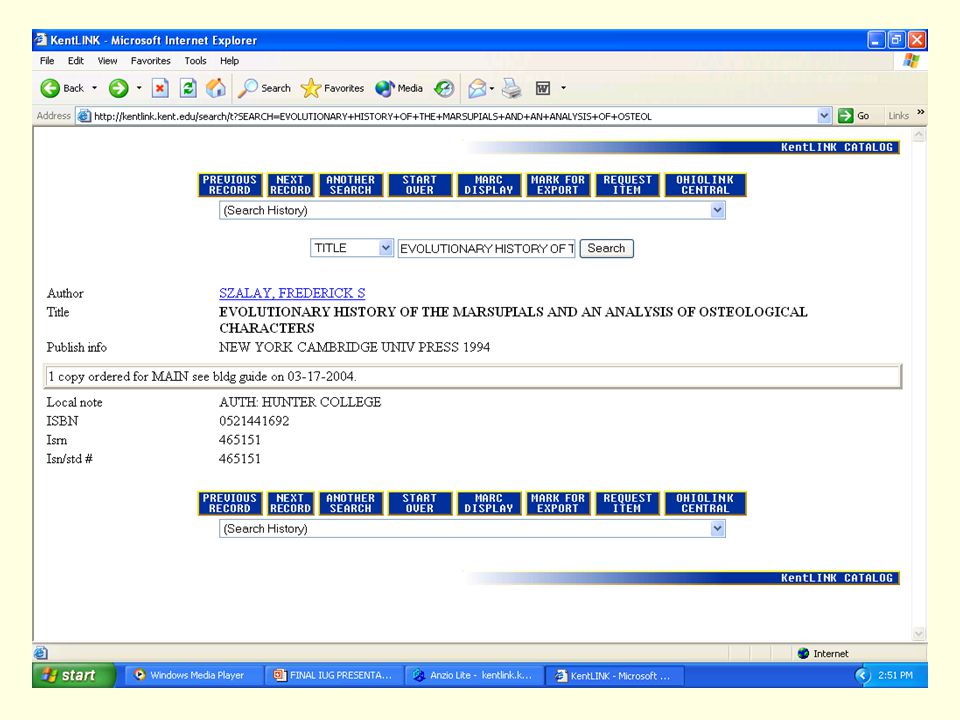Print the page using printer icon

click(x=512, y=89)
